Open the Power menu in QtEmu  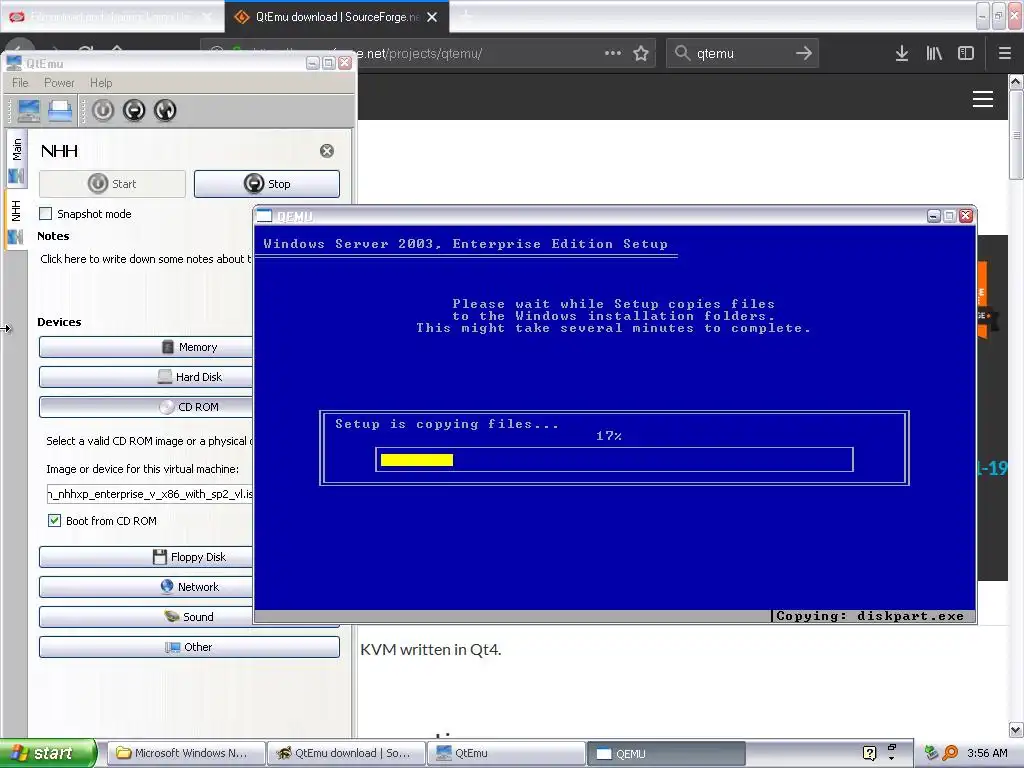59,83
